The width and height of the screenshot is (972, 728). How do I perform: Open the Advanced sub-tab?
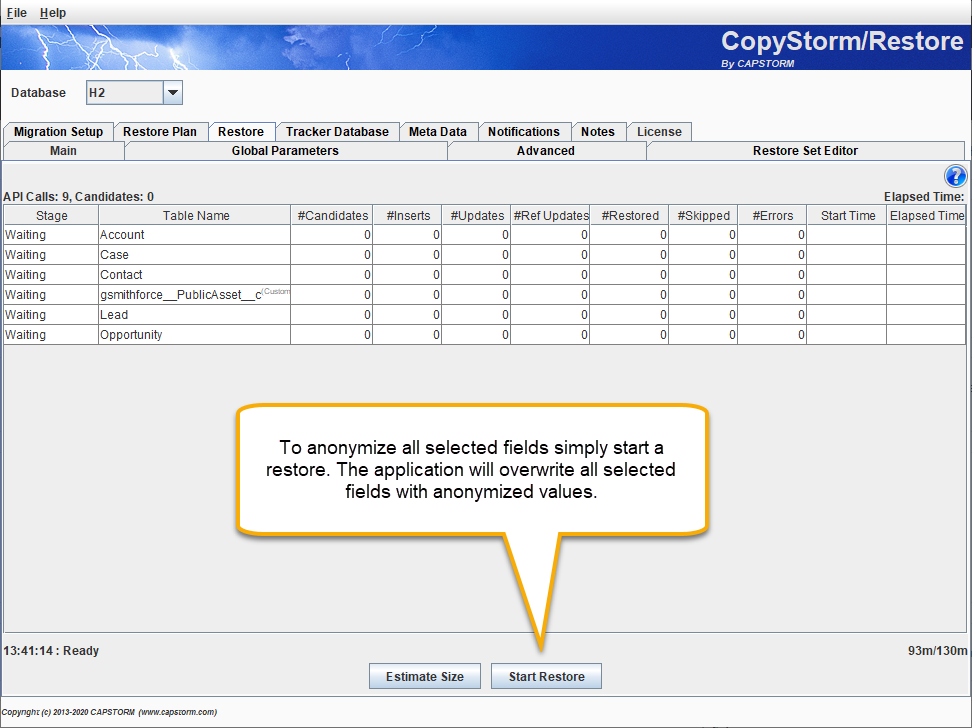click(546, 151)
